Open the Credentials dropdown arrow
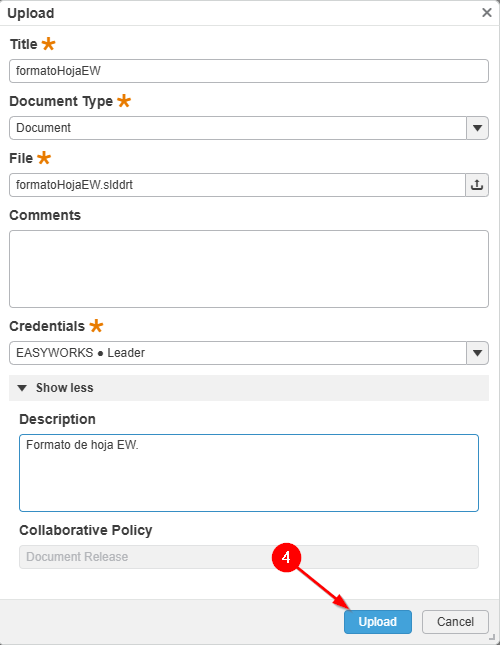 coord(477,353)
